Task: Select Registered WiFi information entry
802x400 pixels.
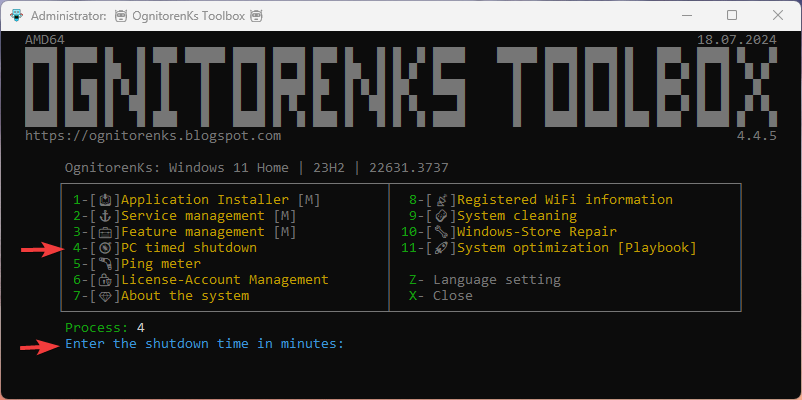Action: coord(541,199)
